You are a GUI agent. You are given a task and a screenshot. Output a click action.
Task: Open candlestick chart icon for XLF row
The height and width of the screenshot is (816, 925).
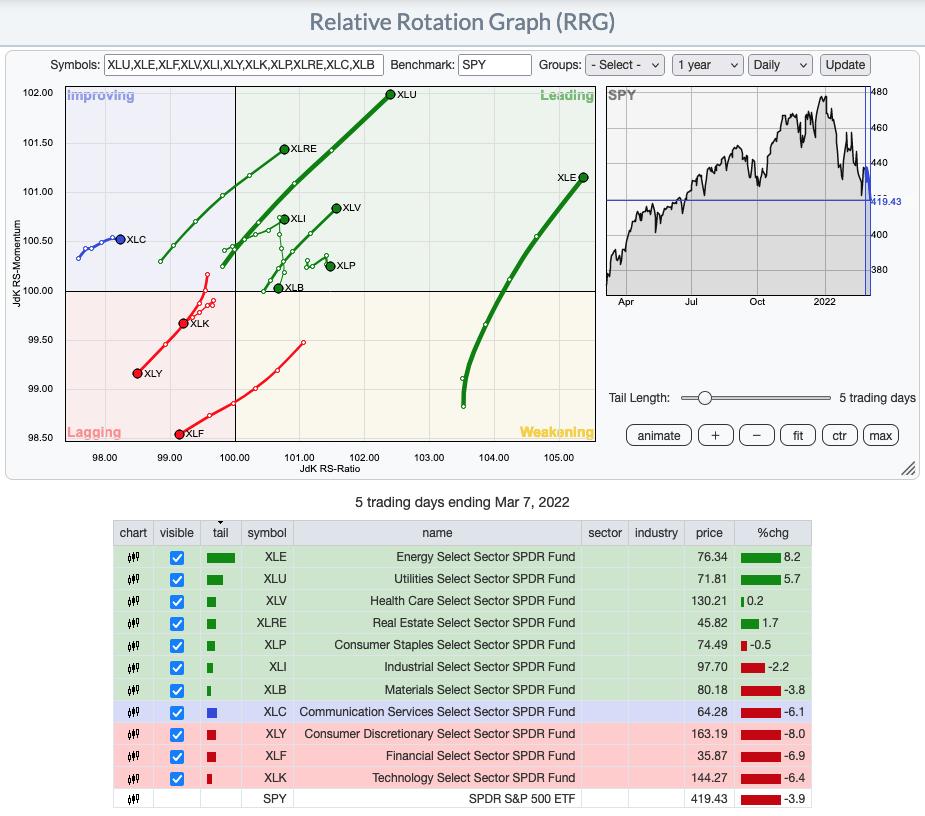[133, 756]
